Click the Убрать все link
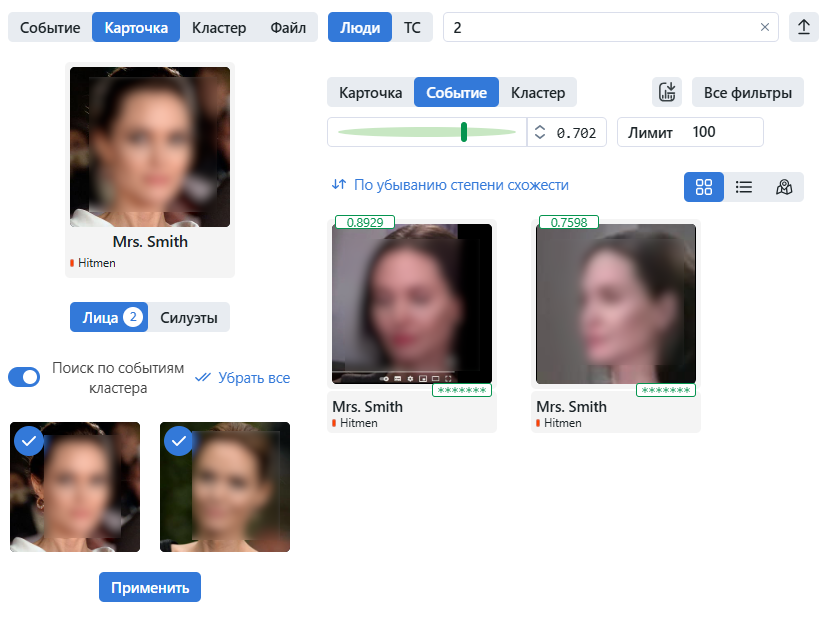Screen dimensions: 829x631 tap(254, 378)
